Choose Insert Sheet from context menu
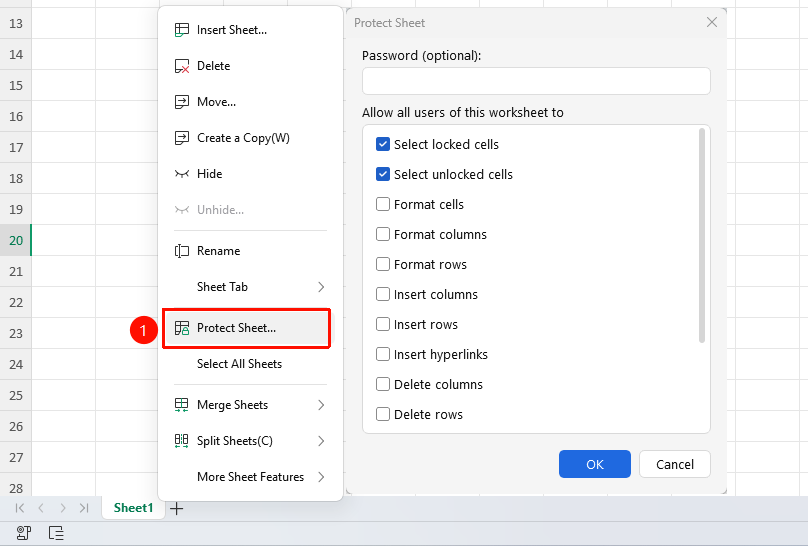Viewport: 808px width, 546px height. point(250,30)
